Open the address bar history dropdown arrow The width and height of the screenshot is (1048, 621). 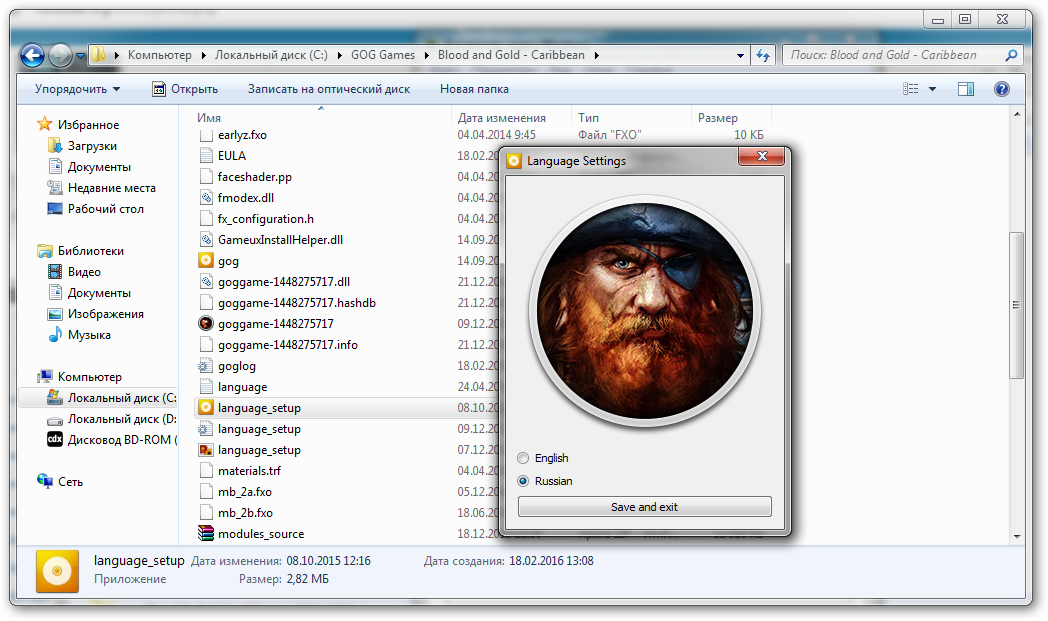(x=740, y=55)
